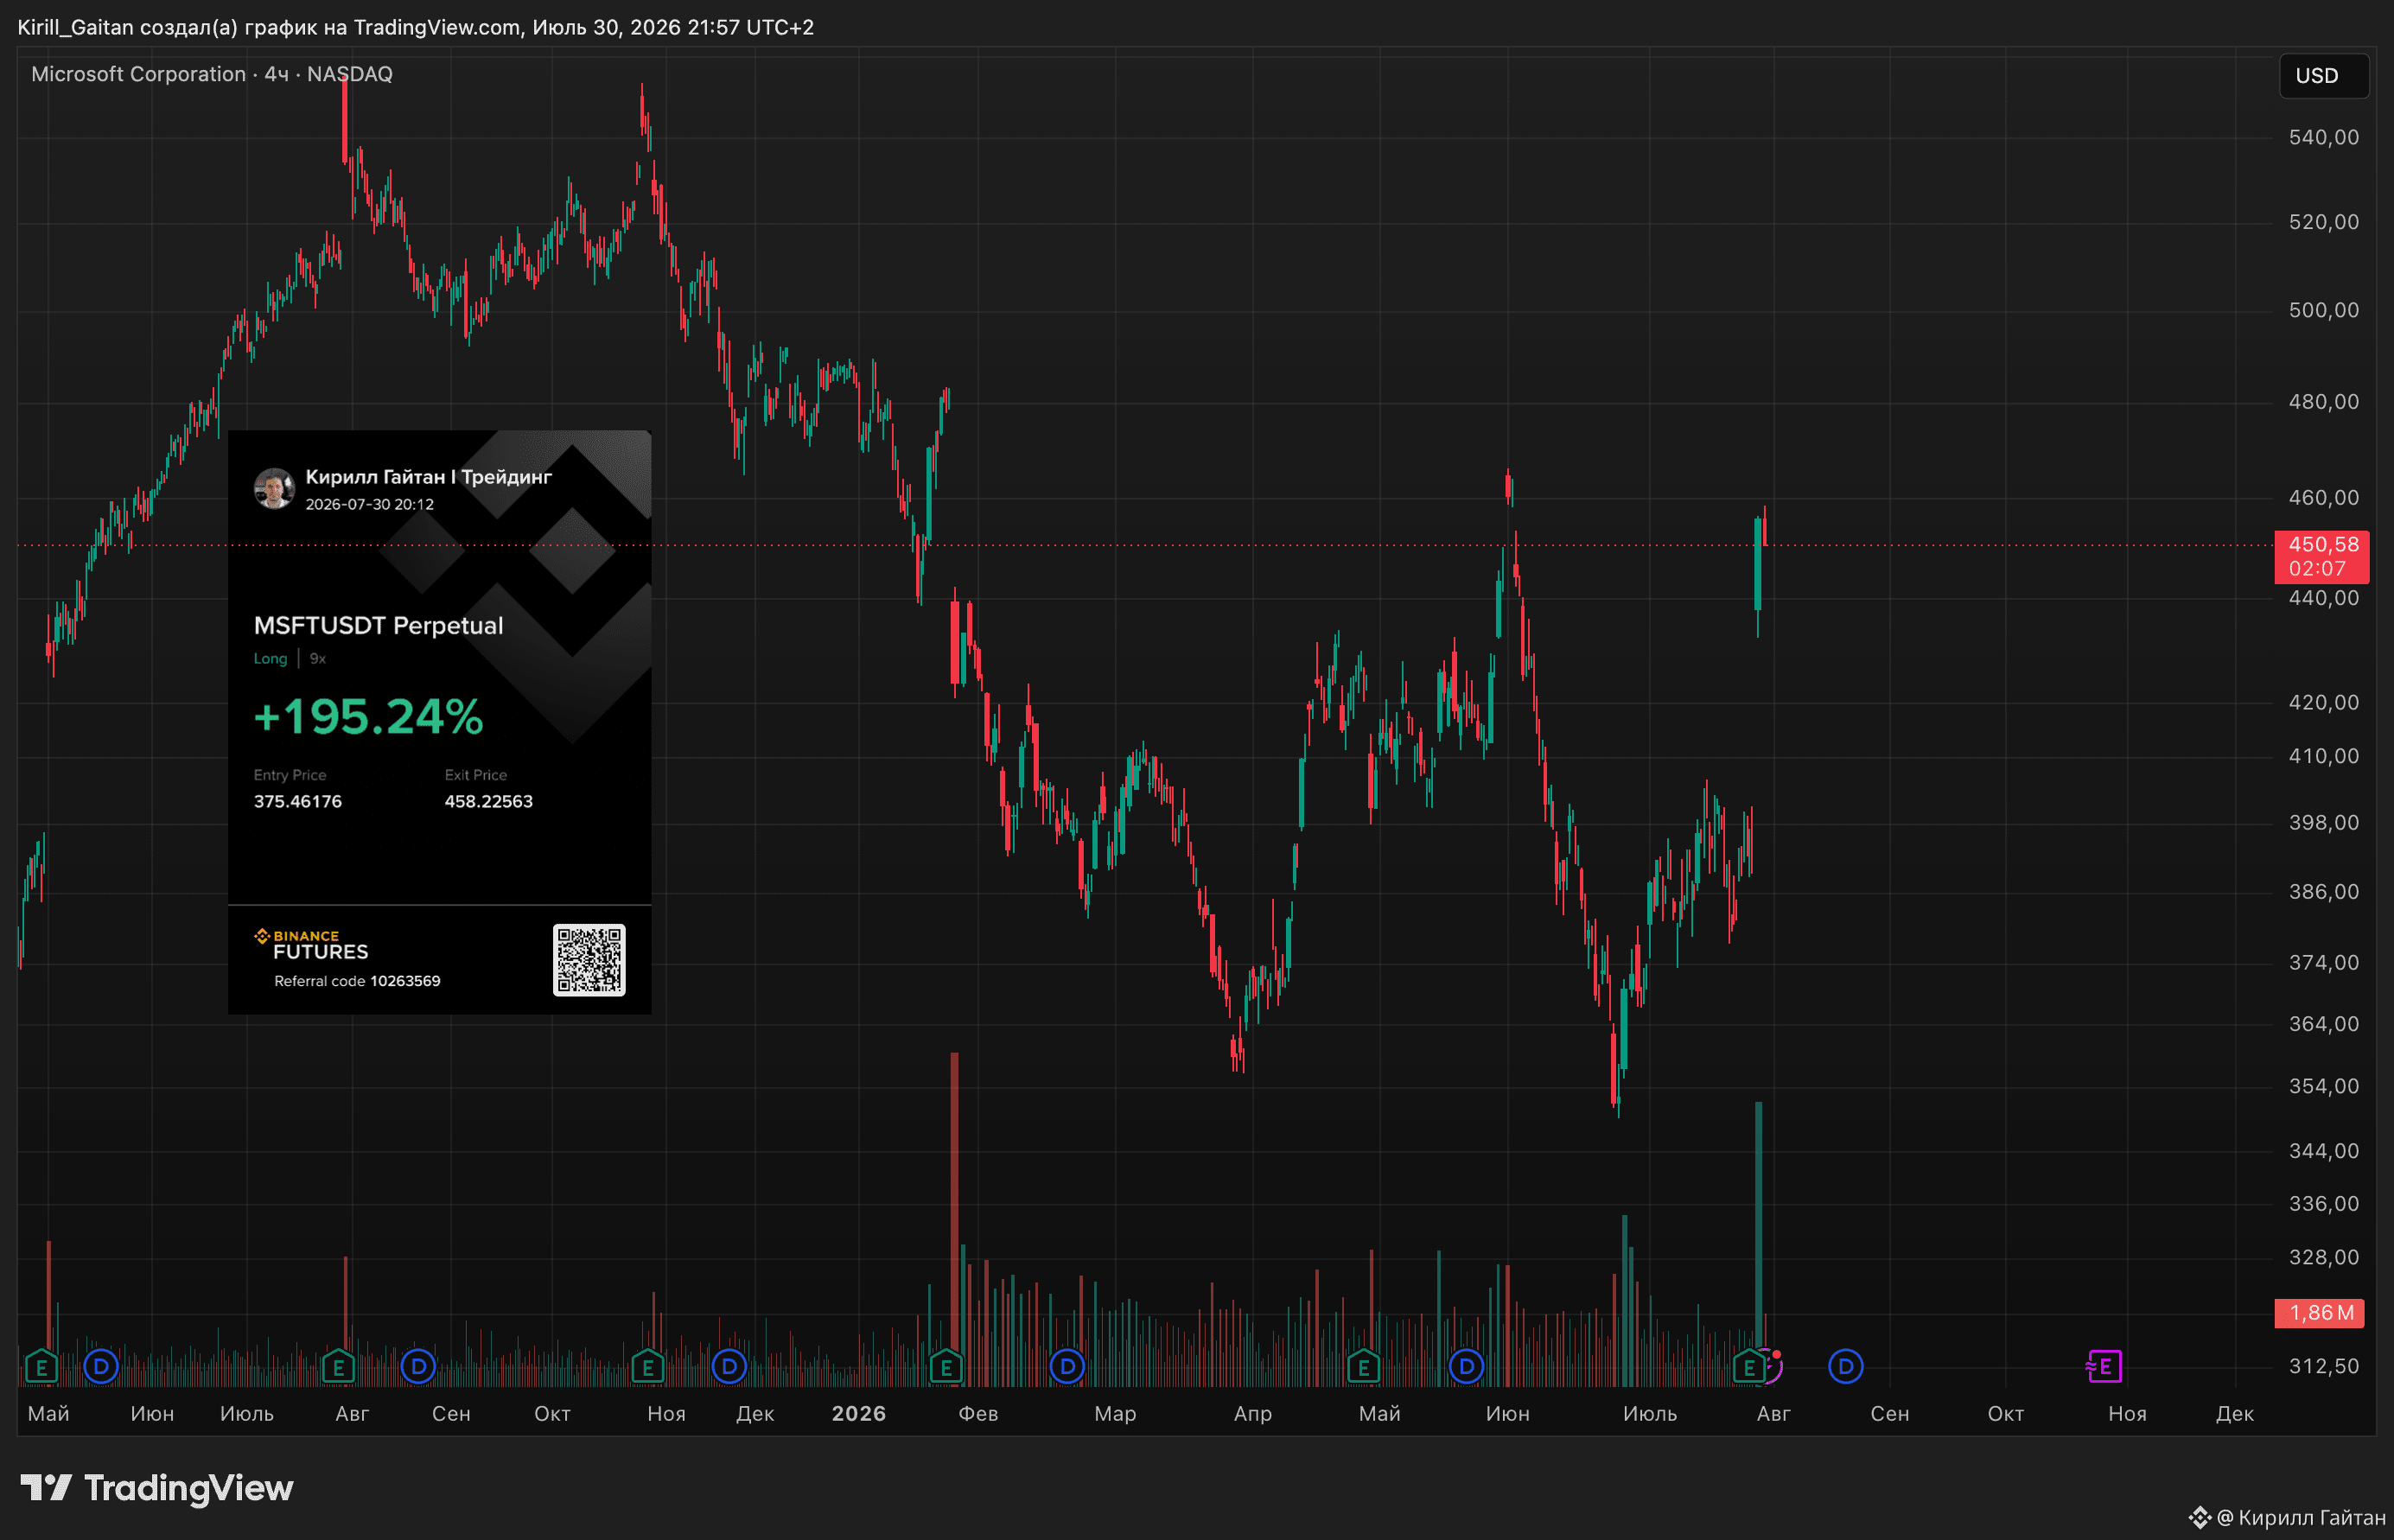Open the purple upcoming earnings marker
Viewport: 2394px width, 1540px height.
(x=2104, y=1366)
